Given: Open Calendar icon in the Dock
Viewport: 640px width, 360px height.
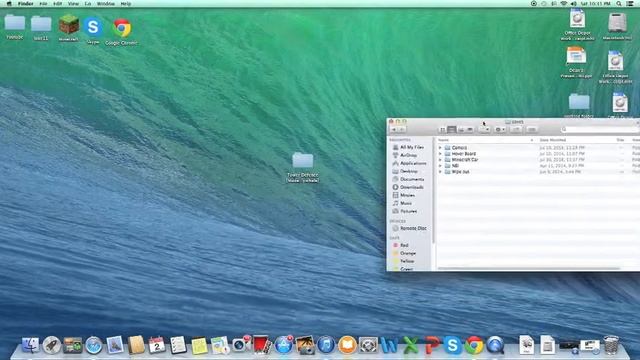Looking at the screenshot, I should (x=157, y=345).
